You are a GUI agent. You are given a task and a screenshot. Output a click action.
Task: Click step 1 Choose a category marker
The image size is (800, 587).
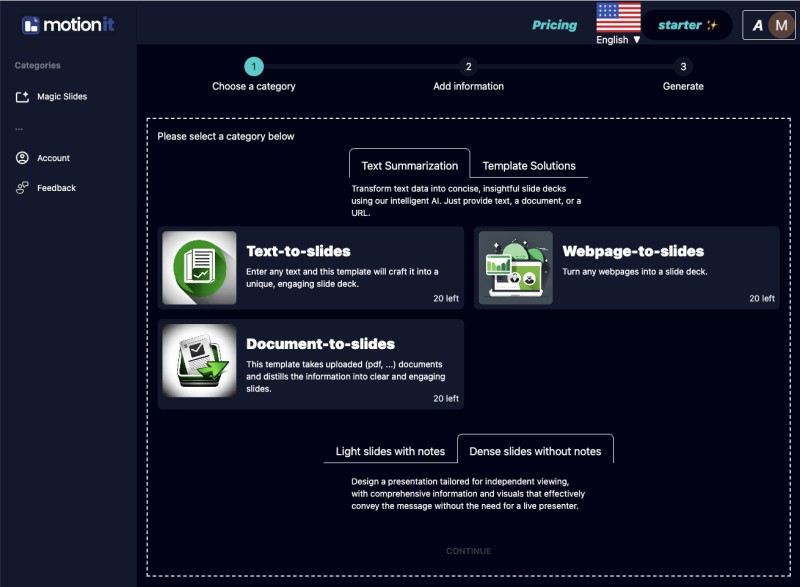pos(254,66)
